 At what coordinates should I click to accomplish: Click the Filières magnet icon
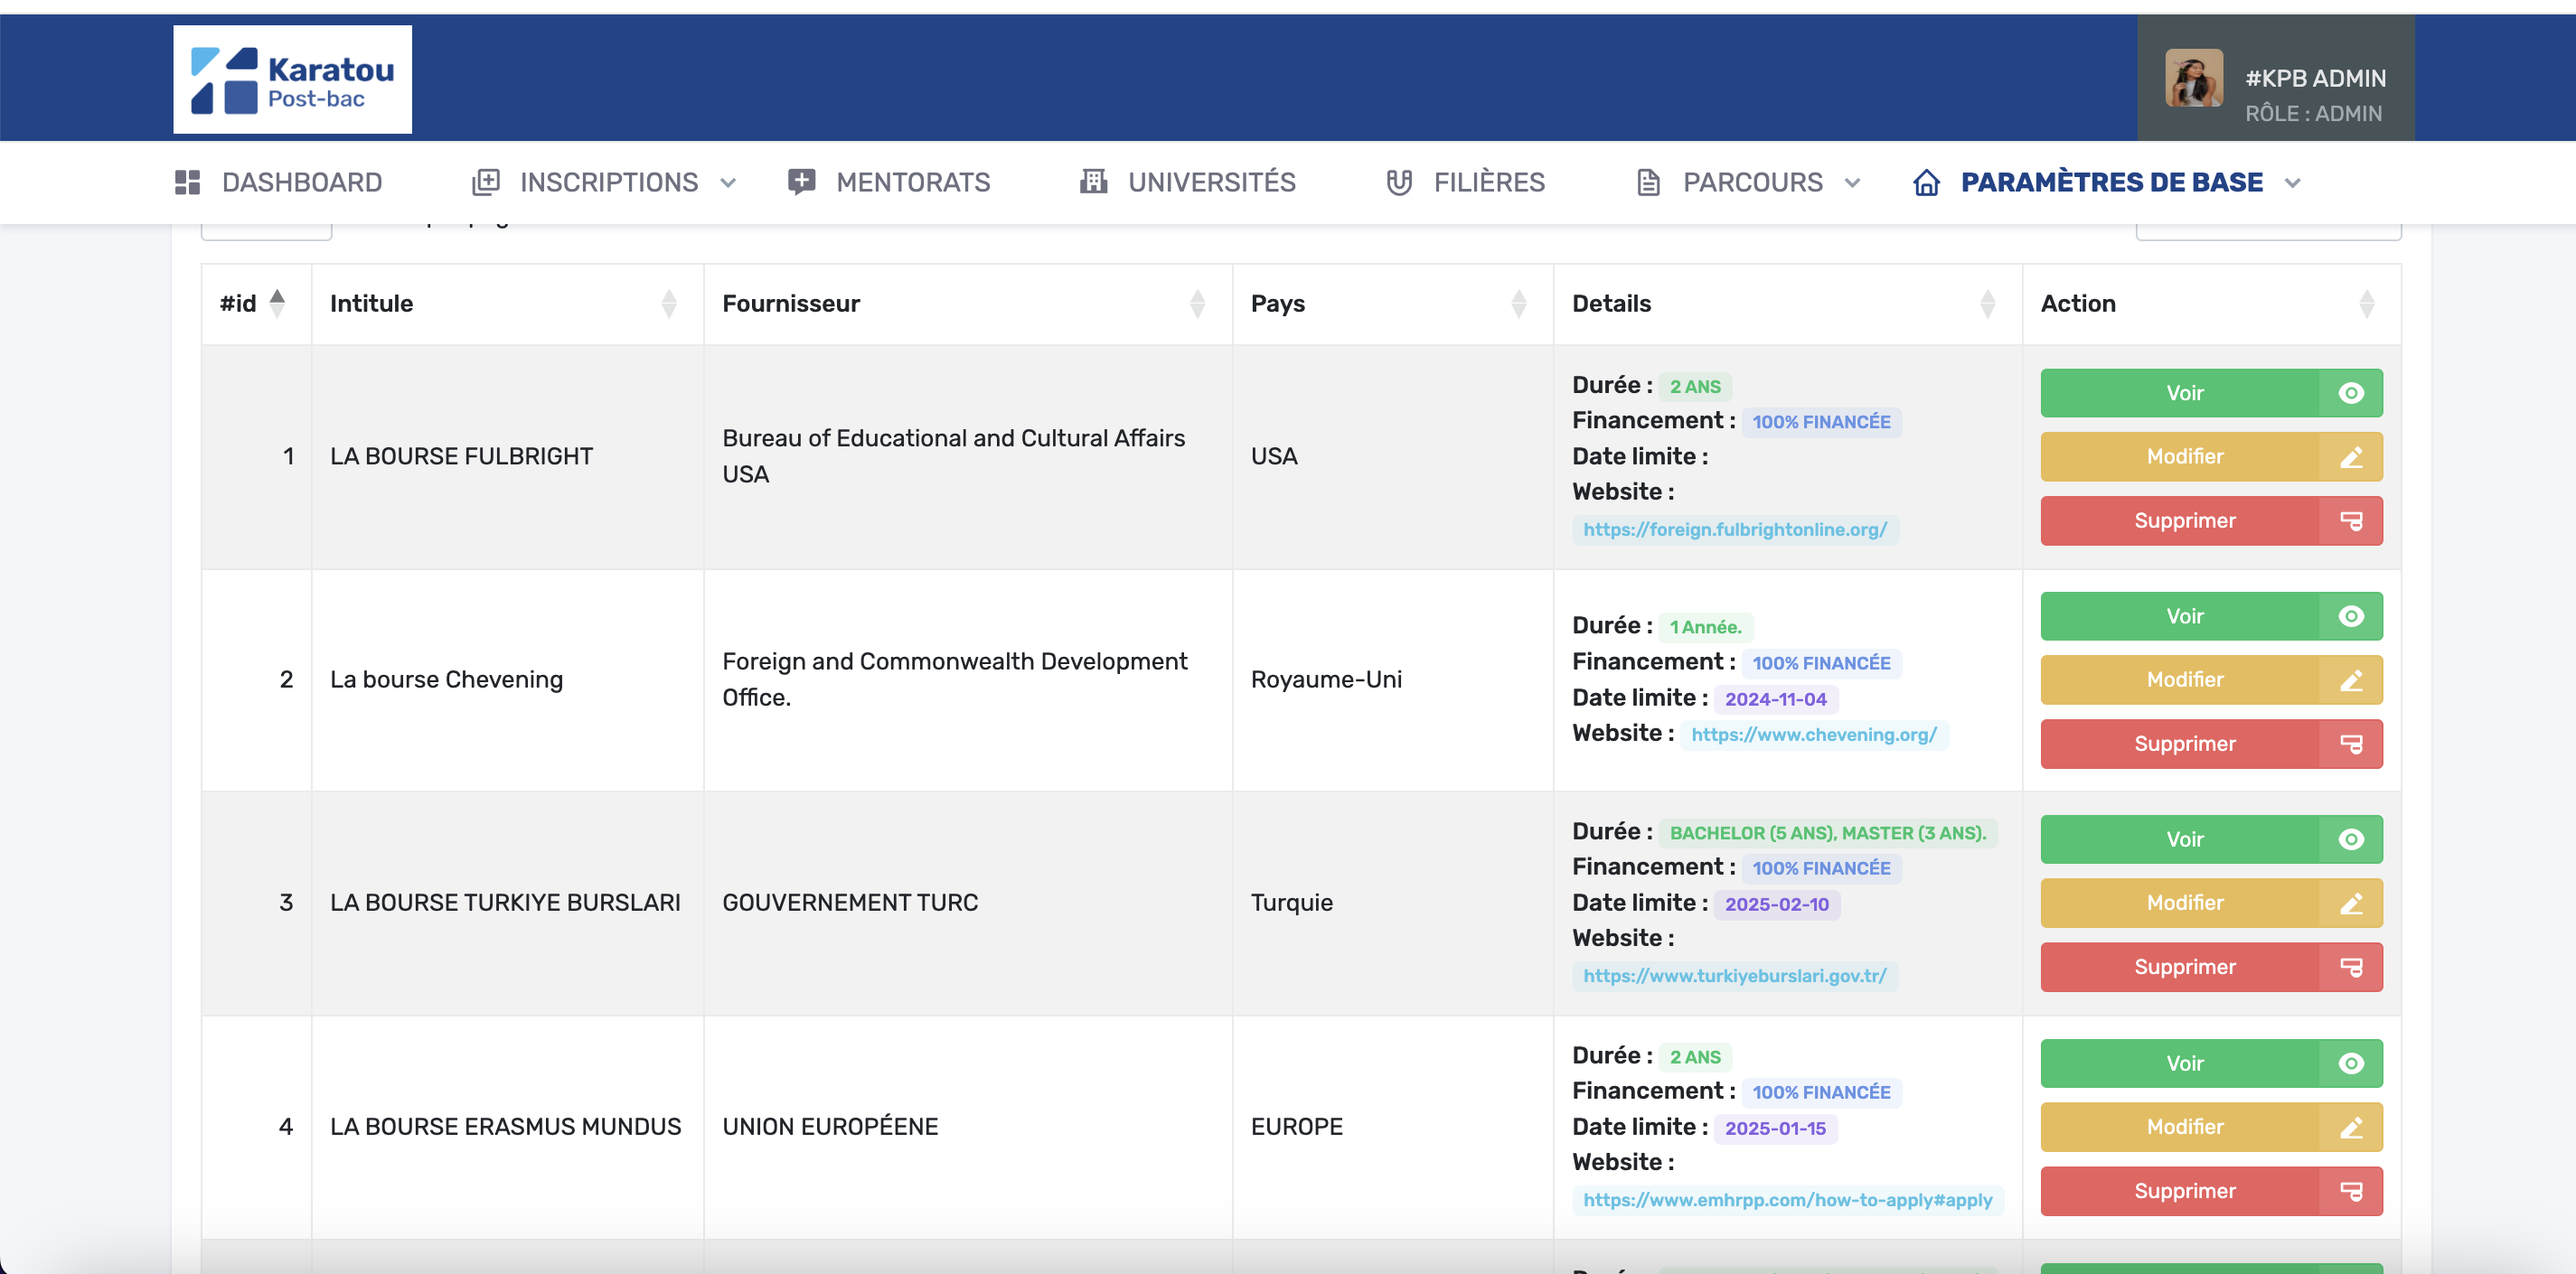coord(1400,182)
